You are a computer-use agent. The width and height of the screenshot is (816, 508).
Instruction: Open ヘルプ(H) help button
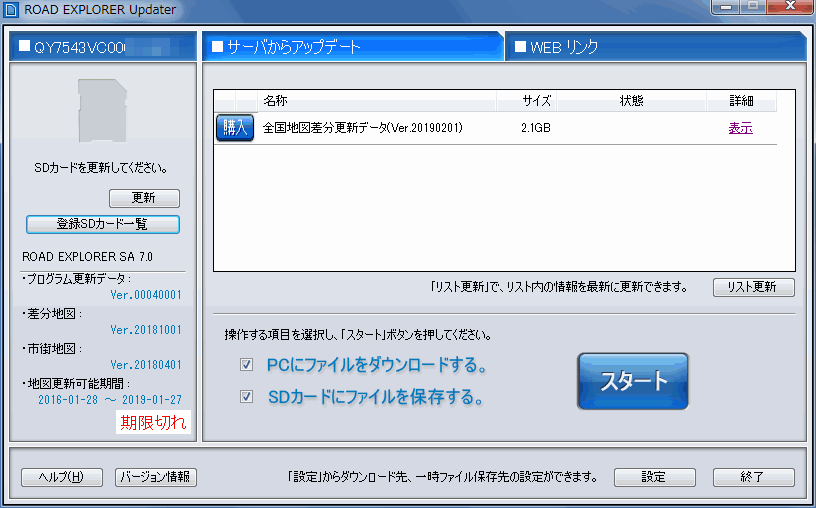[x=62, y=477]
